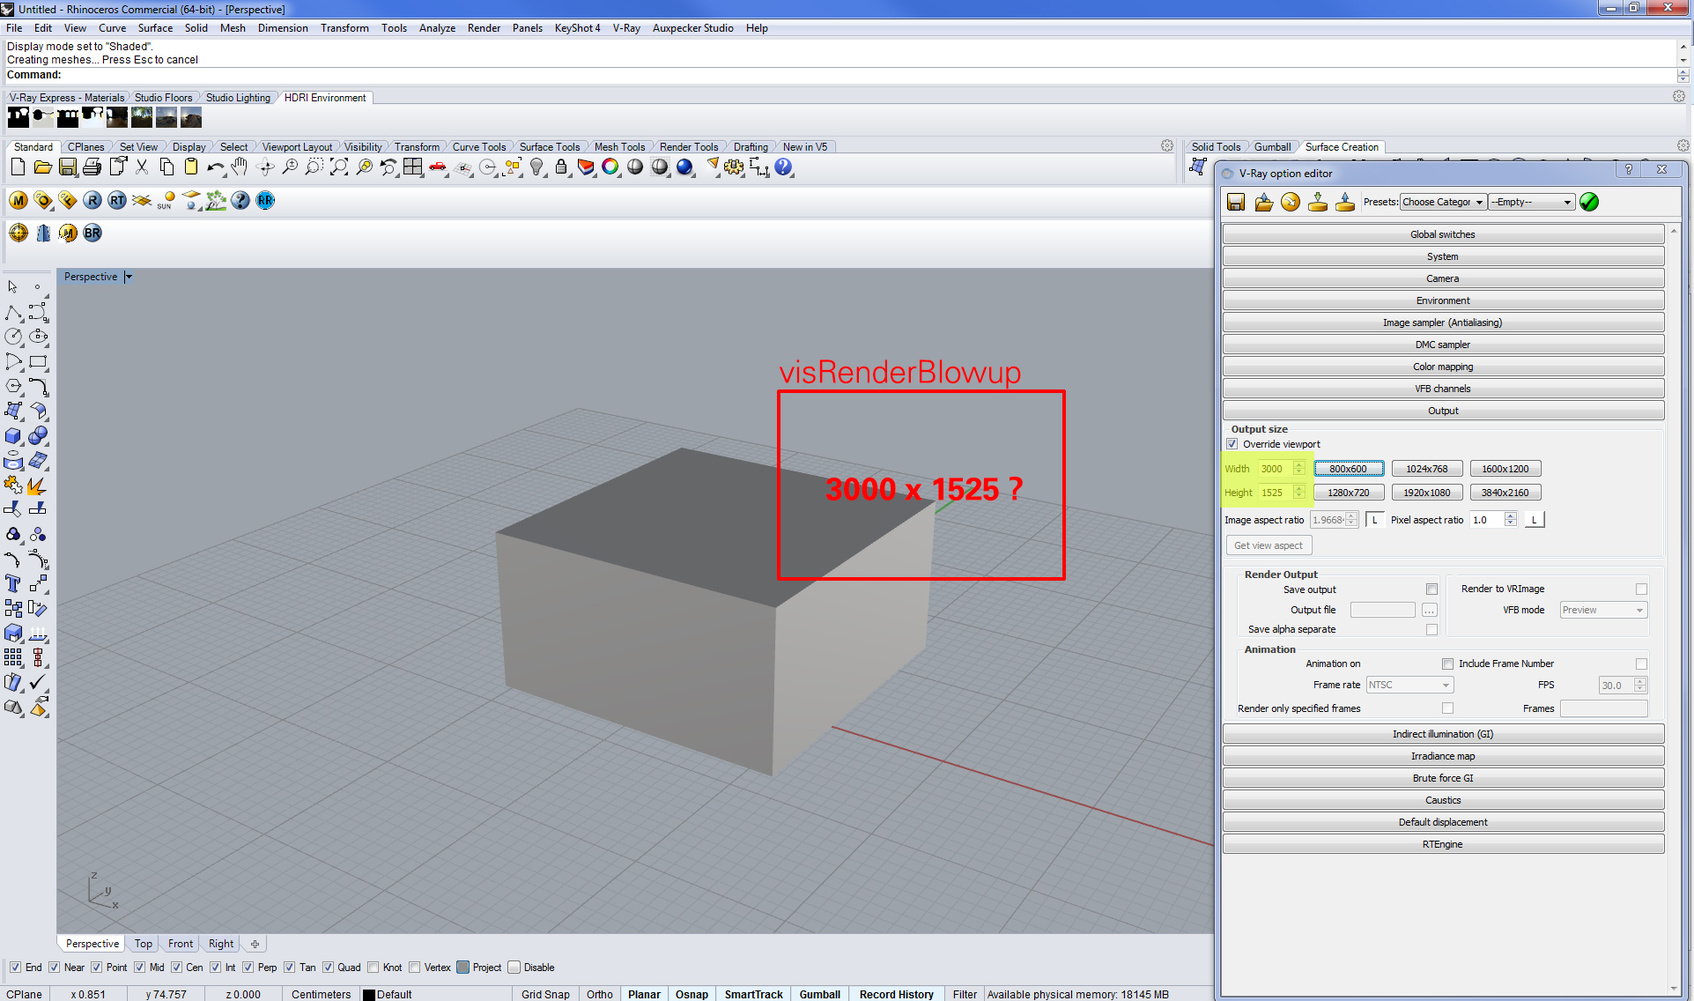Enable Save alpha separate checkbox

[1432, 630]
